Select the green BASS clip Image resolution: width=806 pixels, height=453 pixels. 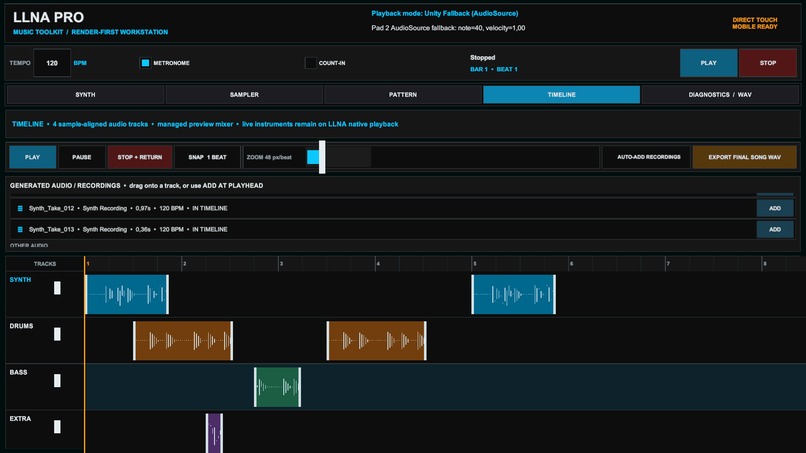coord(278,387)
